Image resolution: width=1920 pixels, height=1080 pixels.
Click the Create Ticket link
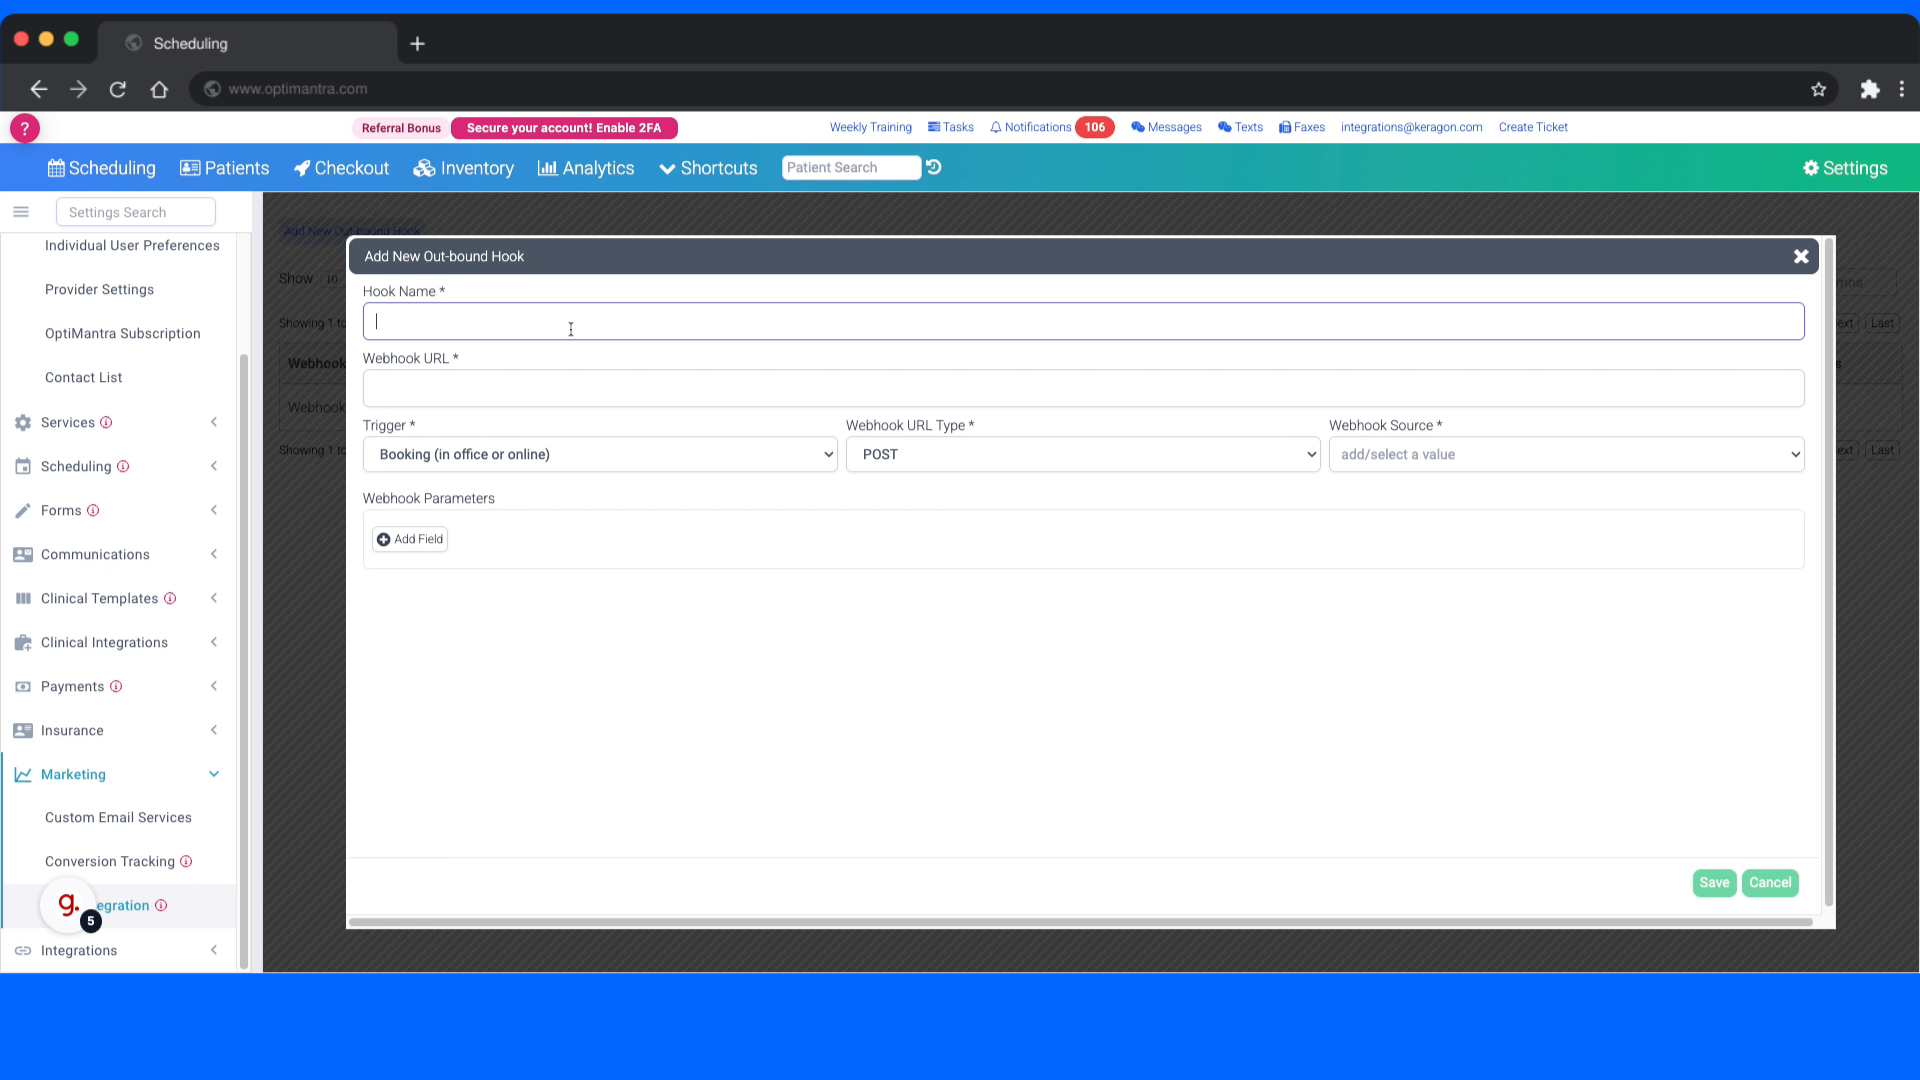(x=1533, y=127)
